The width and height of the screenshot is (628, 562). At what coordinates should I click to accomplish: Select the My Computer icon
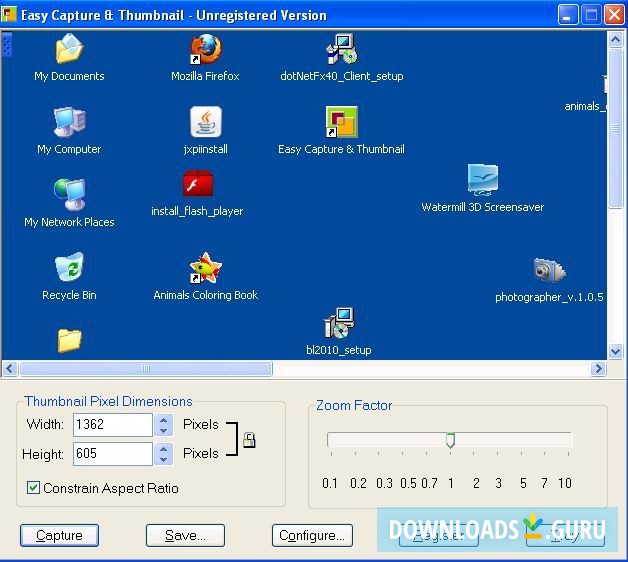(x=69, y=122)
